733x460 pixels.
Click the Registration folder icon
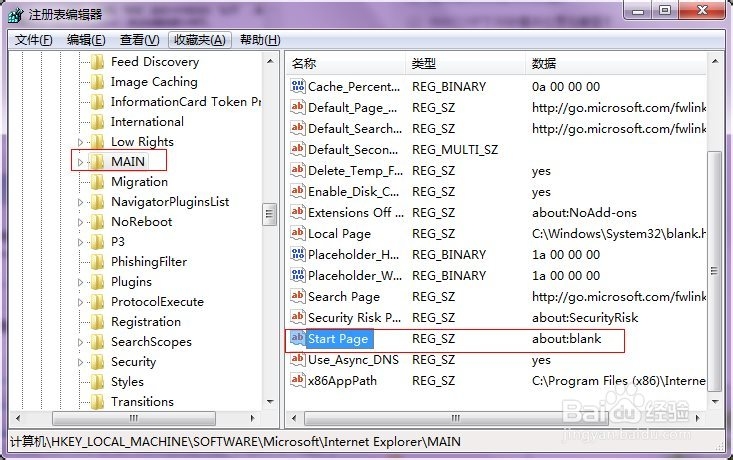point(97,322)
